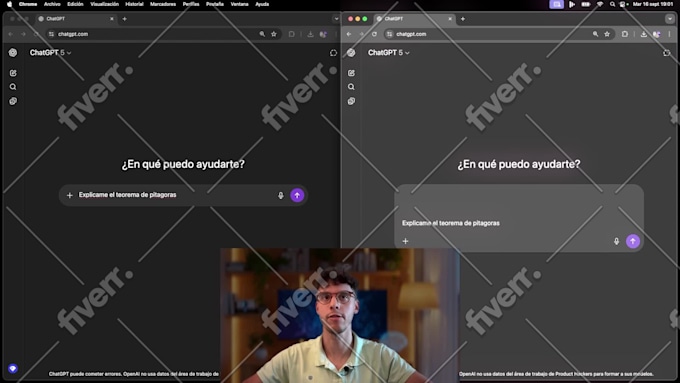680x383 pixels.
Task: Open tab search dropdown in left window
Action: [336, 19]
